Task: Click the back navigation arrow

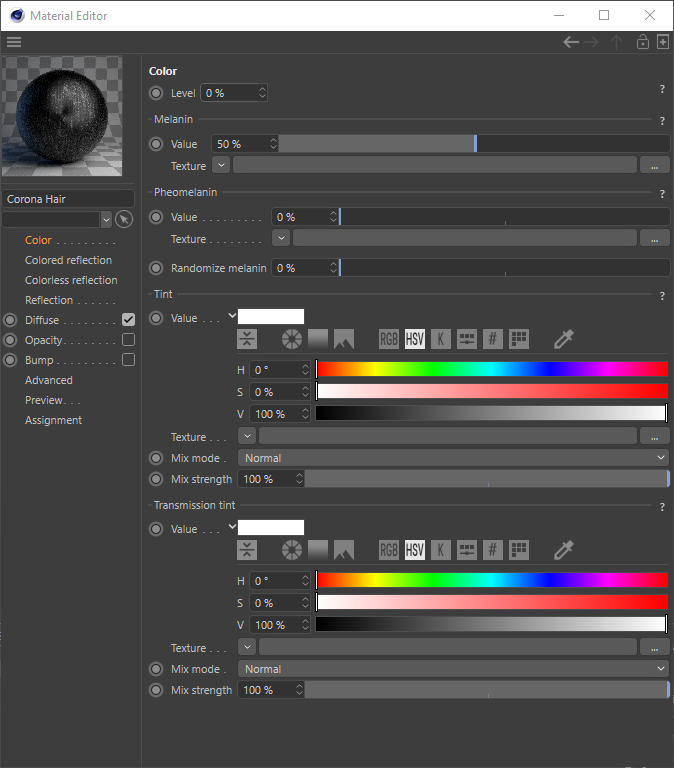Action: pos(571,42)
